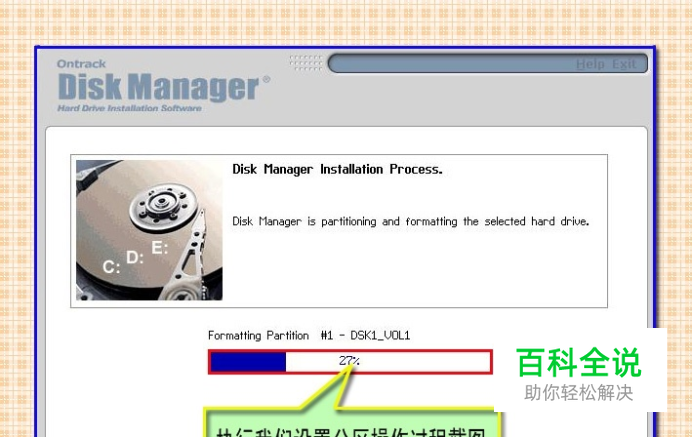Click the partitioning and formatting status message

tap(410, 222)
